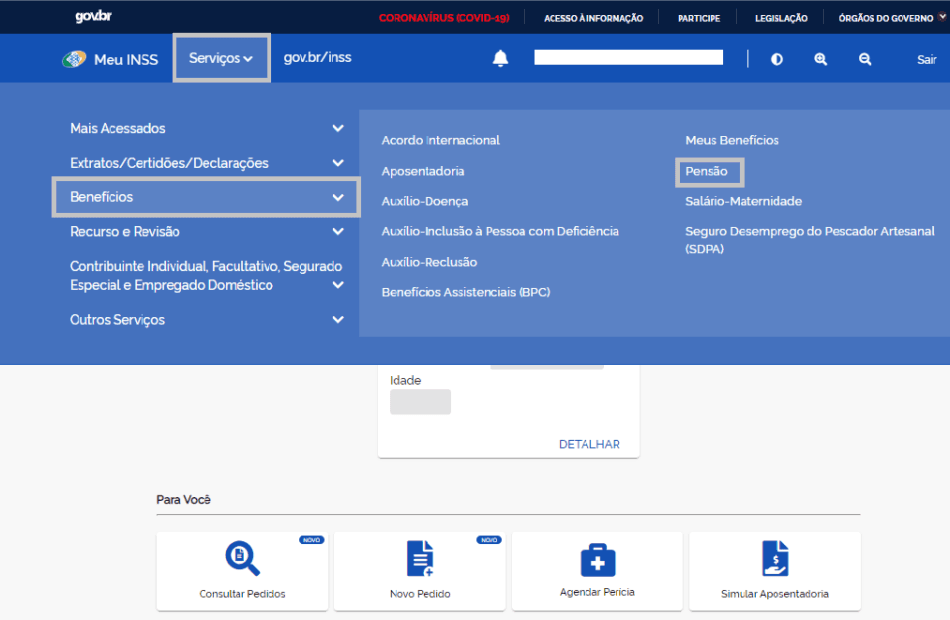950x620 pixels.
Task: Choose the Pensão option
Action: 709,172
